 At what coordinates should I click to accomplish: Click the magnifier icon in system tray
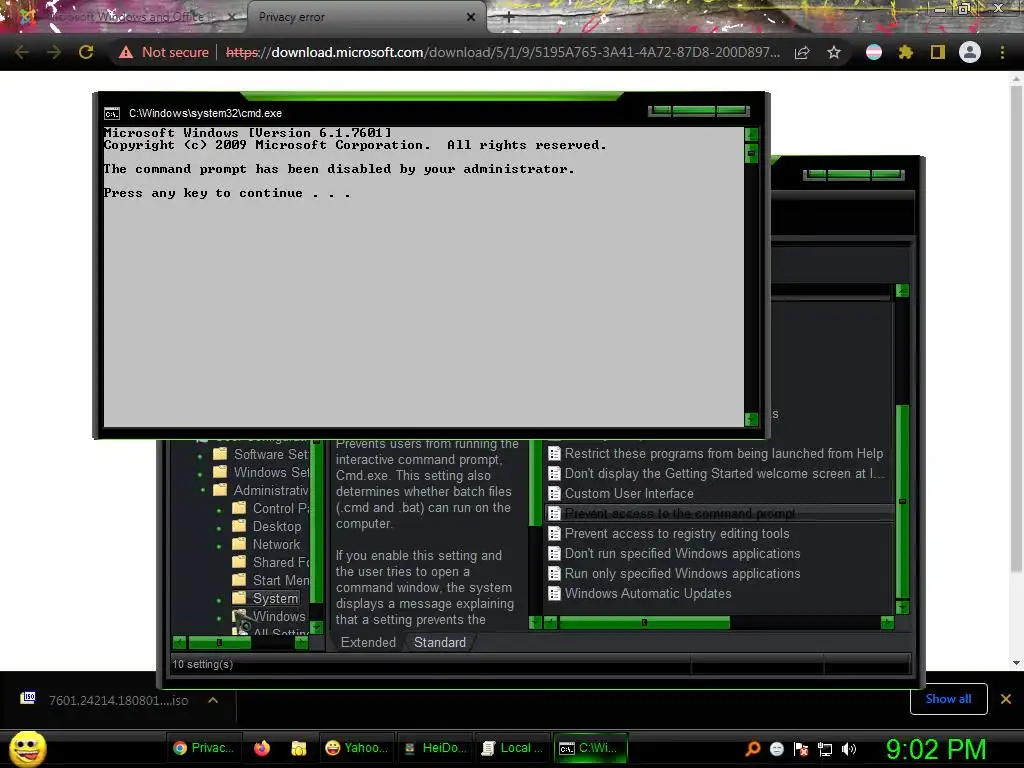pyautogui.click(x=753, y=749)
